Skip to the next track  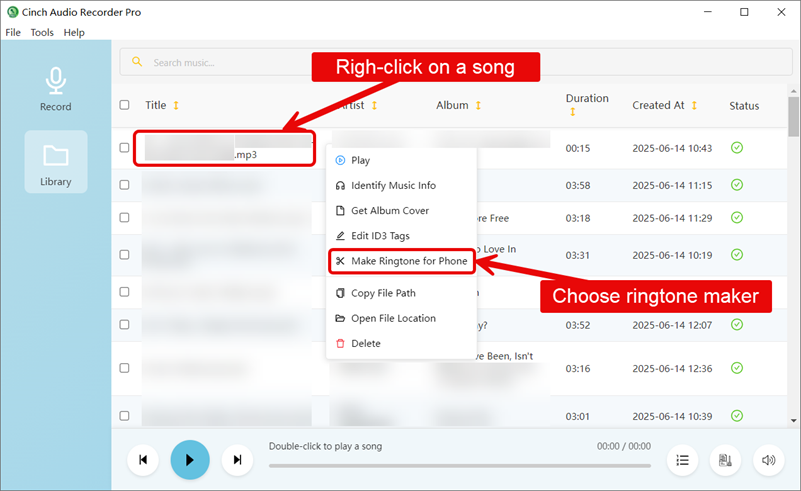click(238, 460)
